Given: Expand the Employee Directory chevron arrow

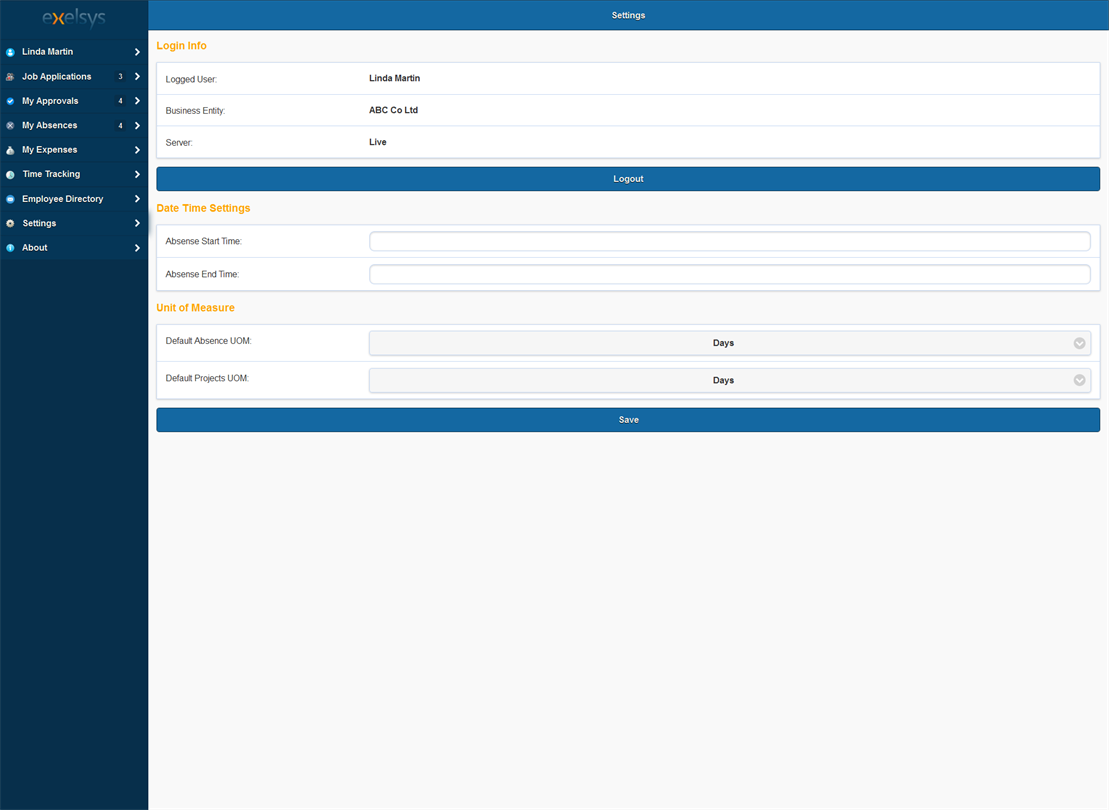Looking at the screenshot, I should (137, 199).
